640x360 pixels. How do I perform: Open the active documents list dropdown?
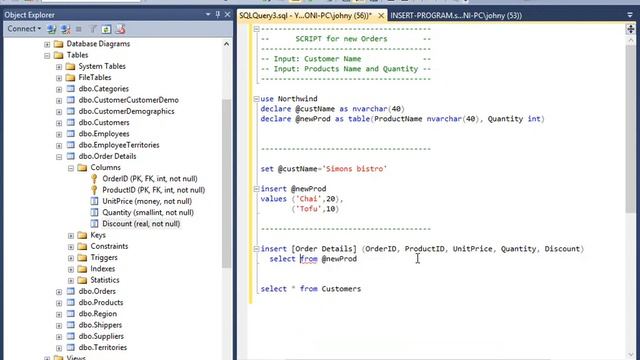pyautogui.click(x=630, y=15)
